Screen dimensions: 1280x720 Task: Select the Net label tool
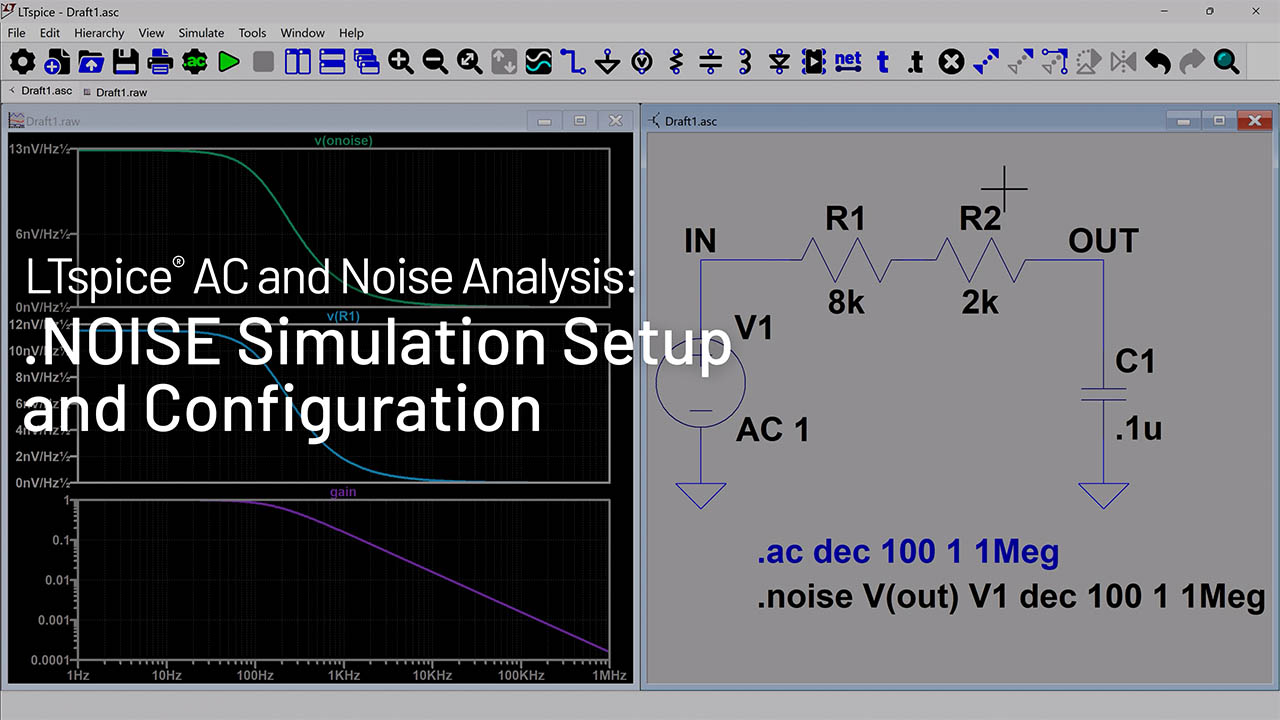coord(848,61)
